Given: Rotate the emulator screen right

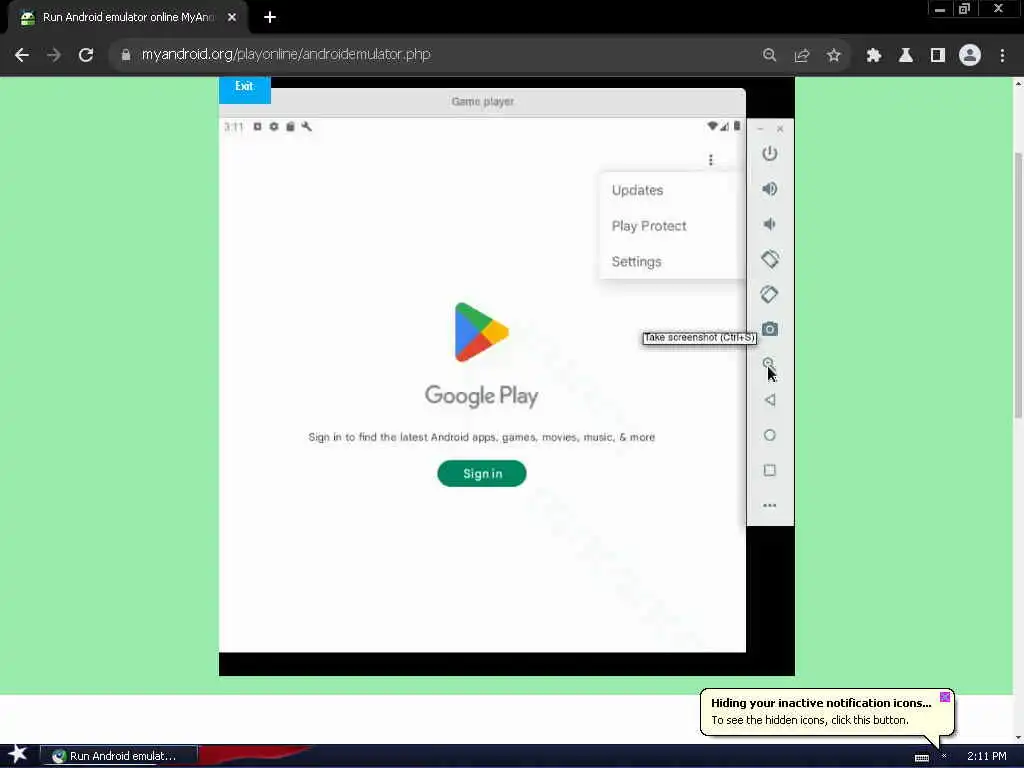Looking at the screenshot, I should [769, 295].
